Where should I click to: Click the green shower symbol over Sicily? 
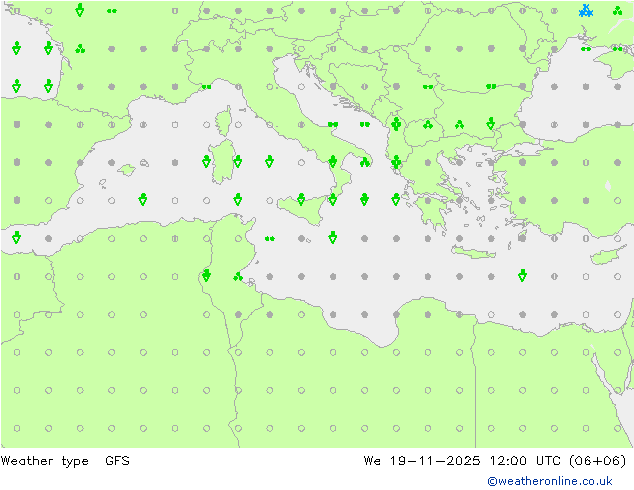click(301, 199)
